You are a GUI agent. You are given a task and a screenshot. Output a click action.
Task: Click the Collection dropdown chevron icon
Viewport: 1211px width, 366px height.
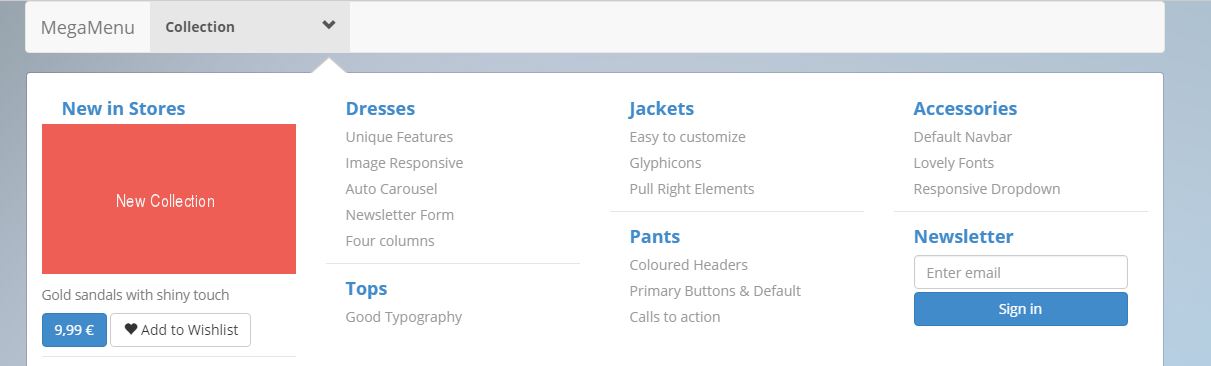point(329,26)
